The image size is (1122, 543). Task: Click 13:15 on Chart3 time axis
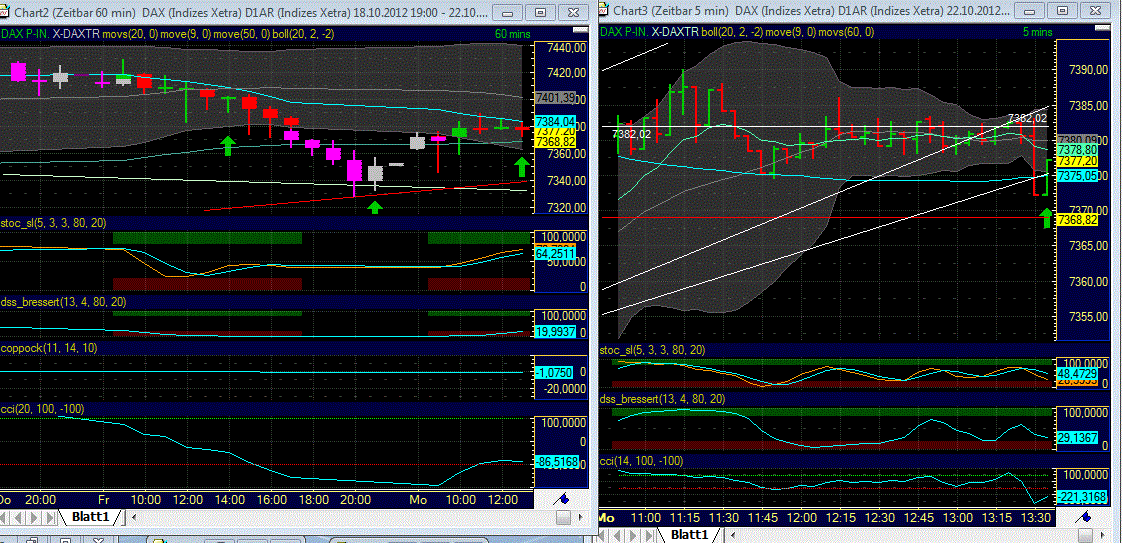(995, 517)
